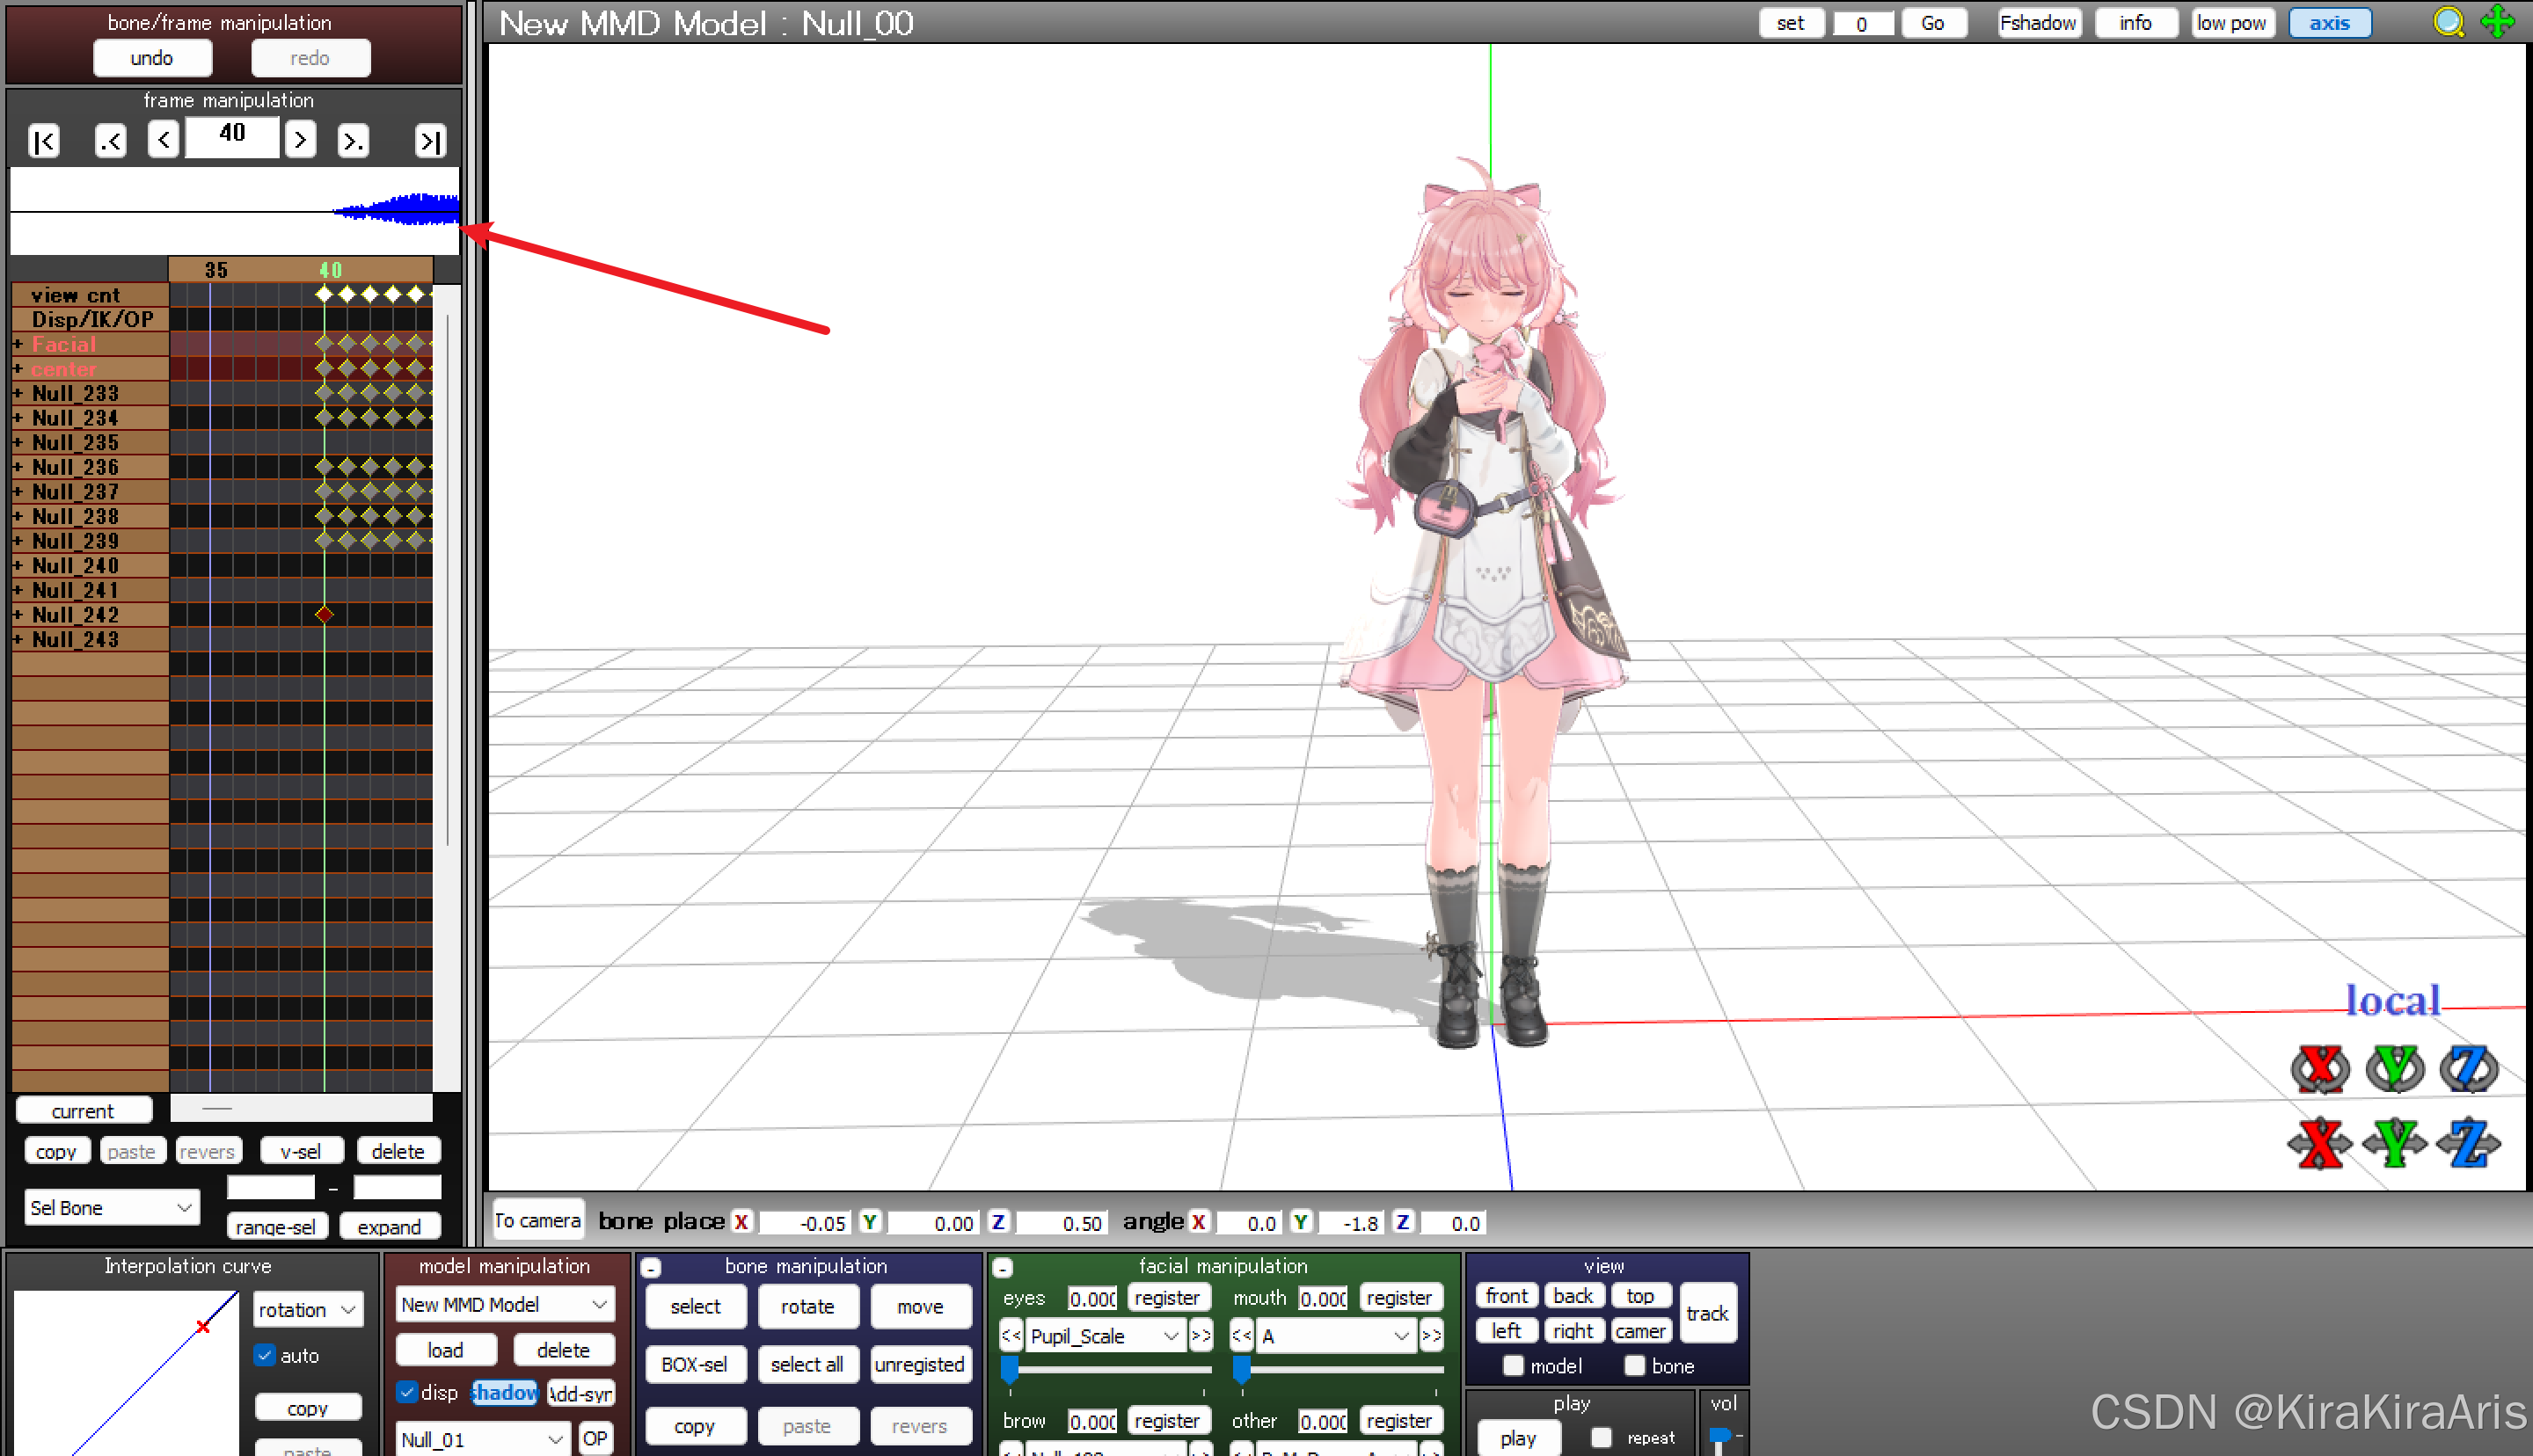2533x1456 pixels.
Task: Expand the Null_233 bone group
Action: (x=18, y=393)
